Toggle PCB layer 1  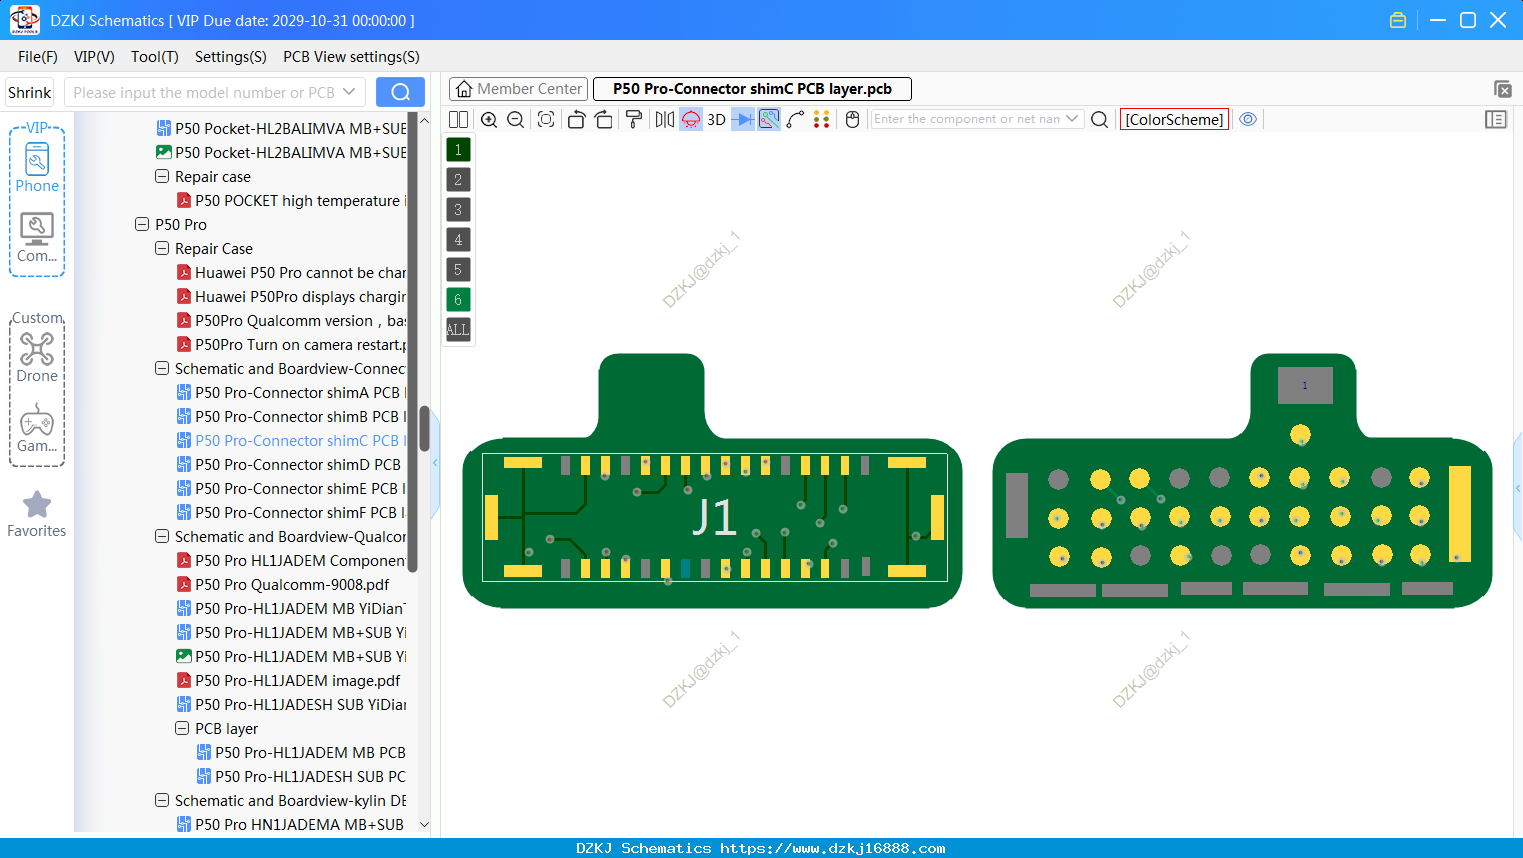click(458, 150)
